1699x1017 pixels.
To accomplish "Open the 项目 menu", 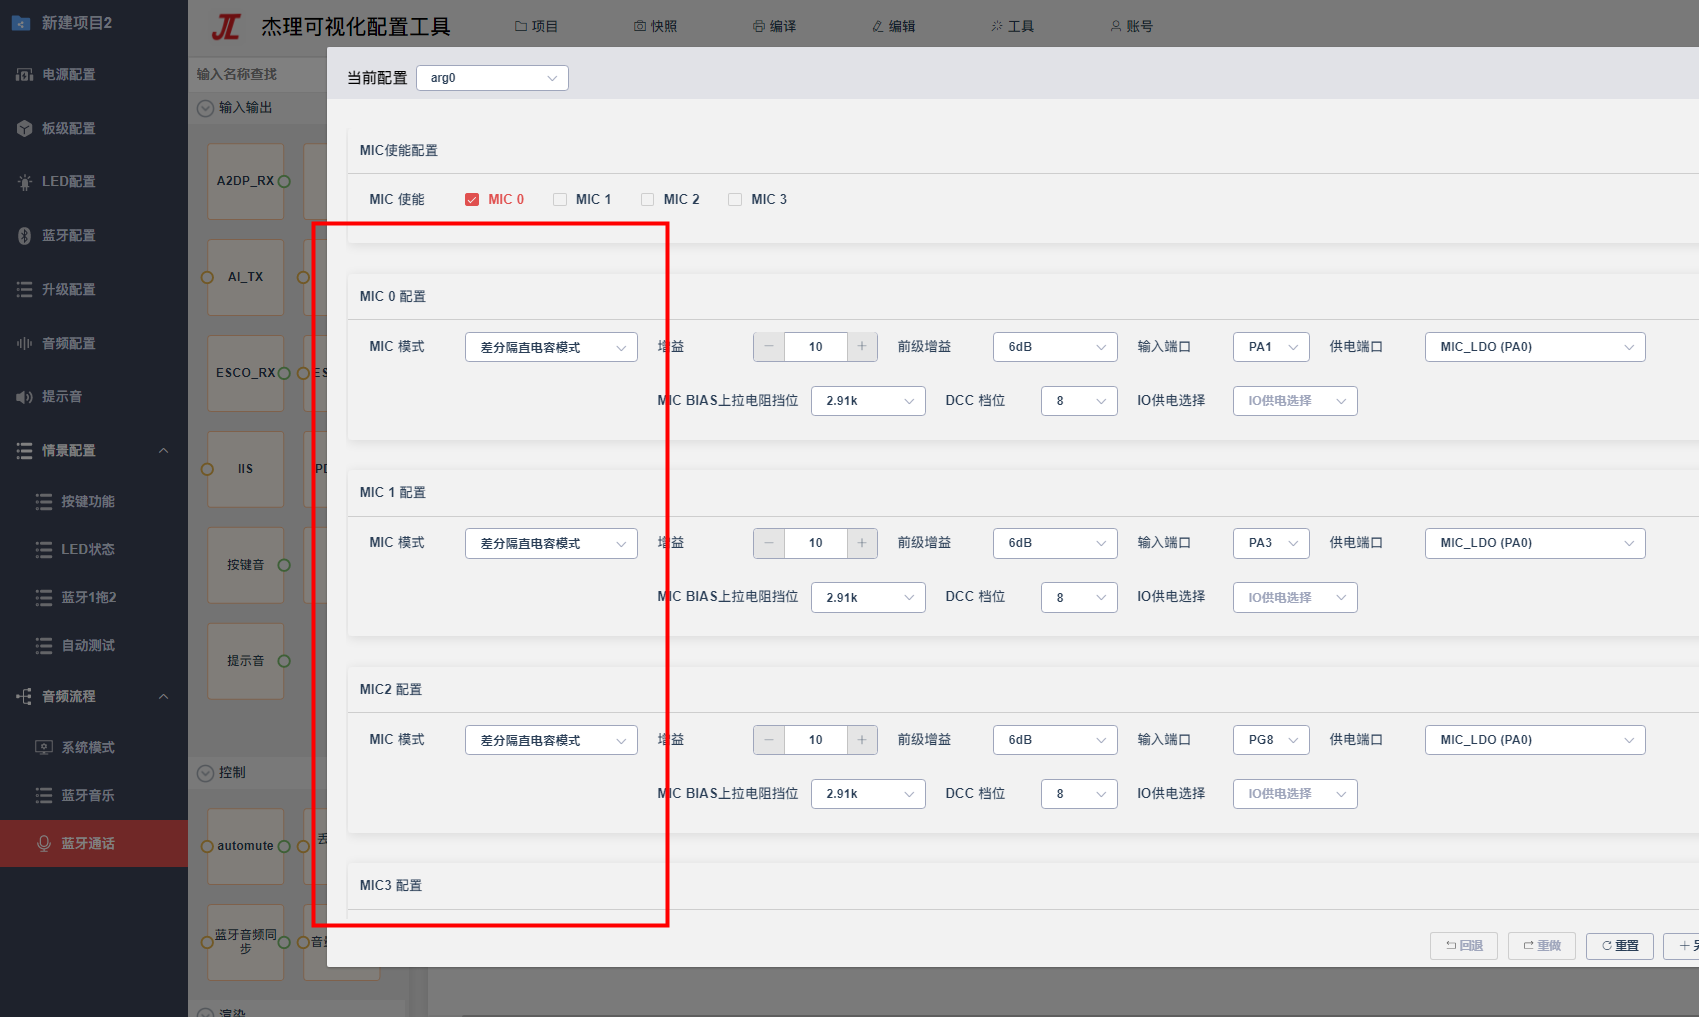I will 536,26.
